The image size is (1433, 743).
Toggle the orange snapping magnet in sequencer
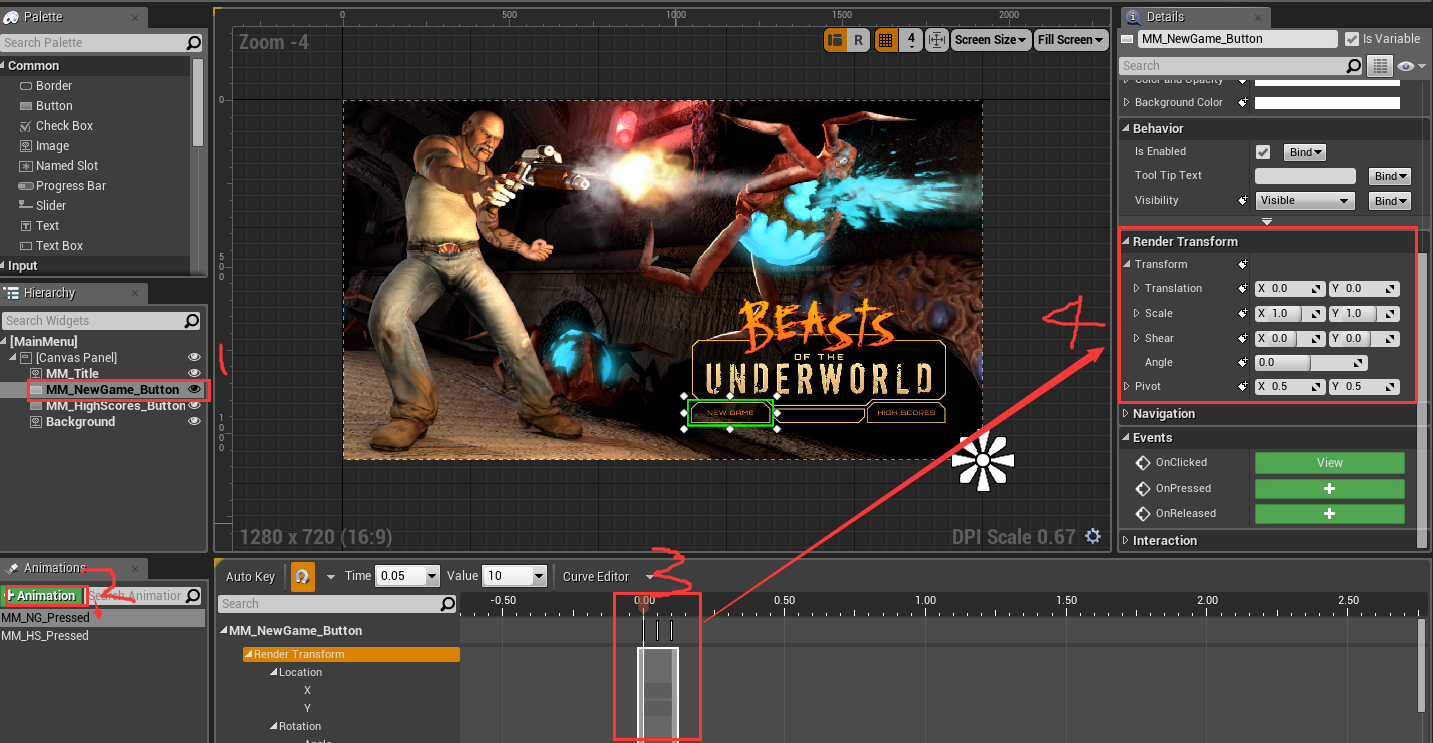point(302,576)
